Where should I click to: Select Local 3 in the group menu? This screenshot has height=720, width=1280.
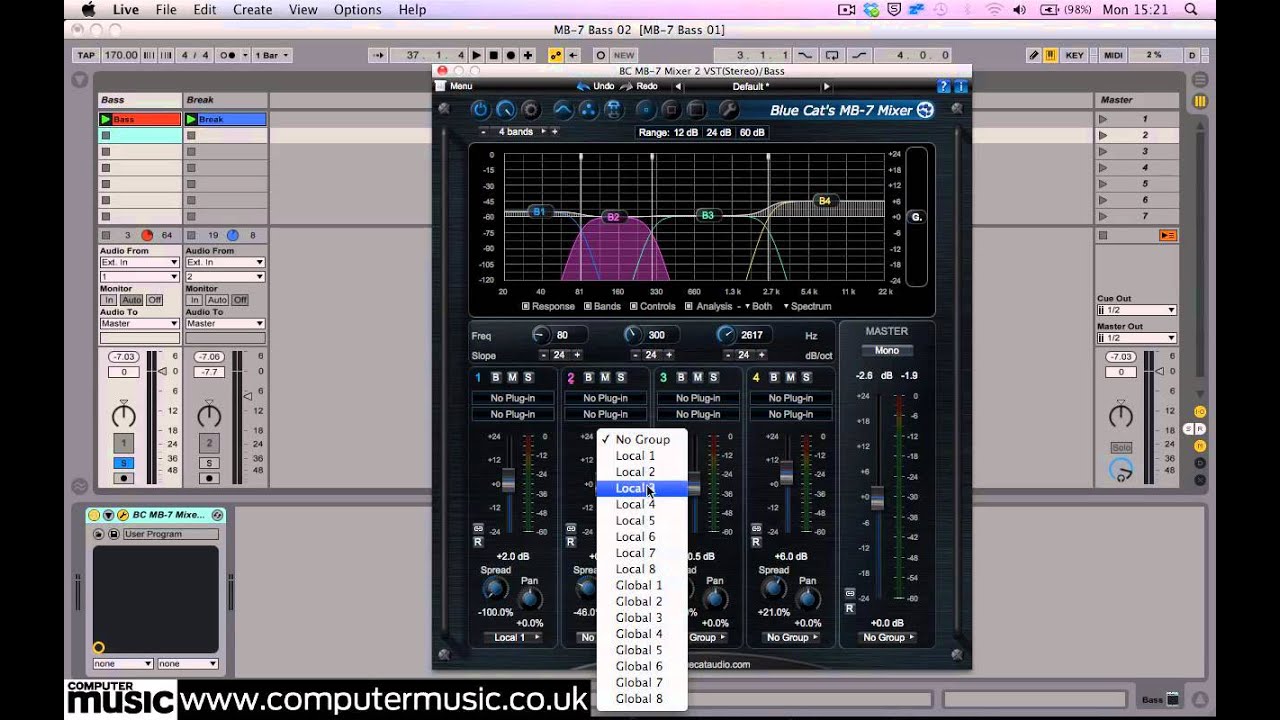tap(641, 488)
